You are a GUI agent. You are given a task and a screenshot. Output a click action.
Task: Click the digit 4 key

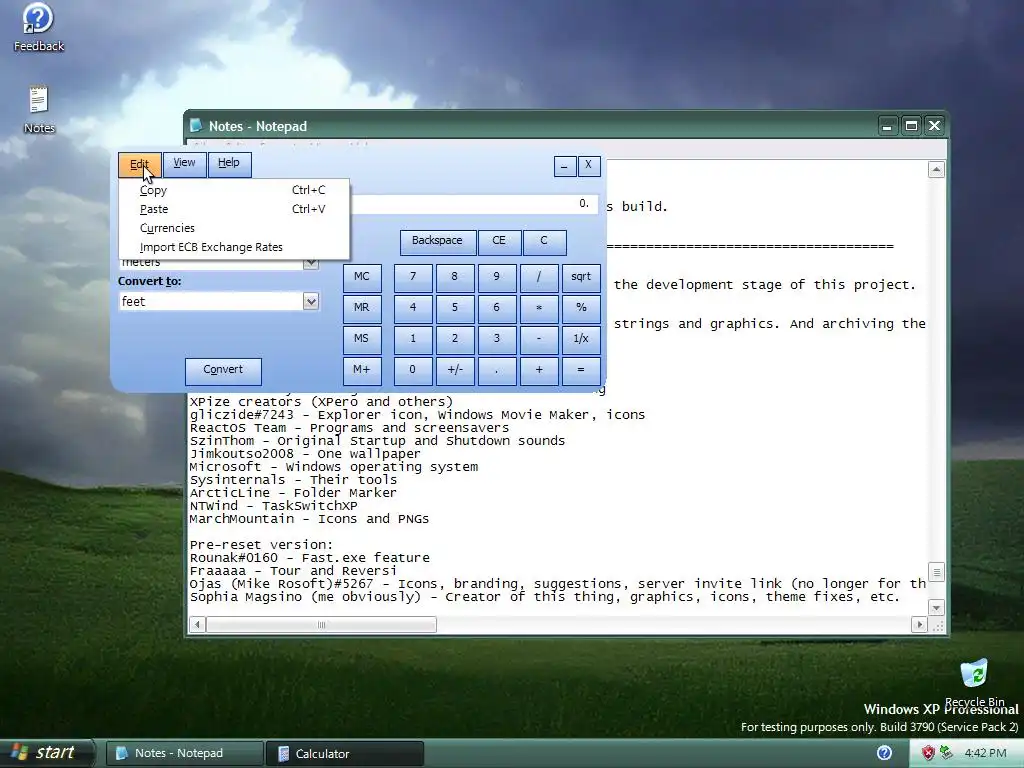point(413,308)
